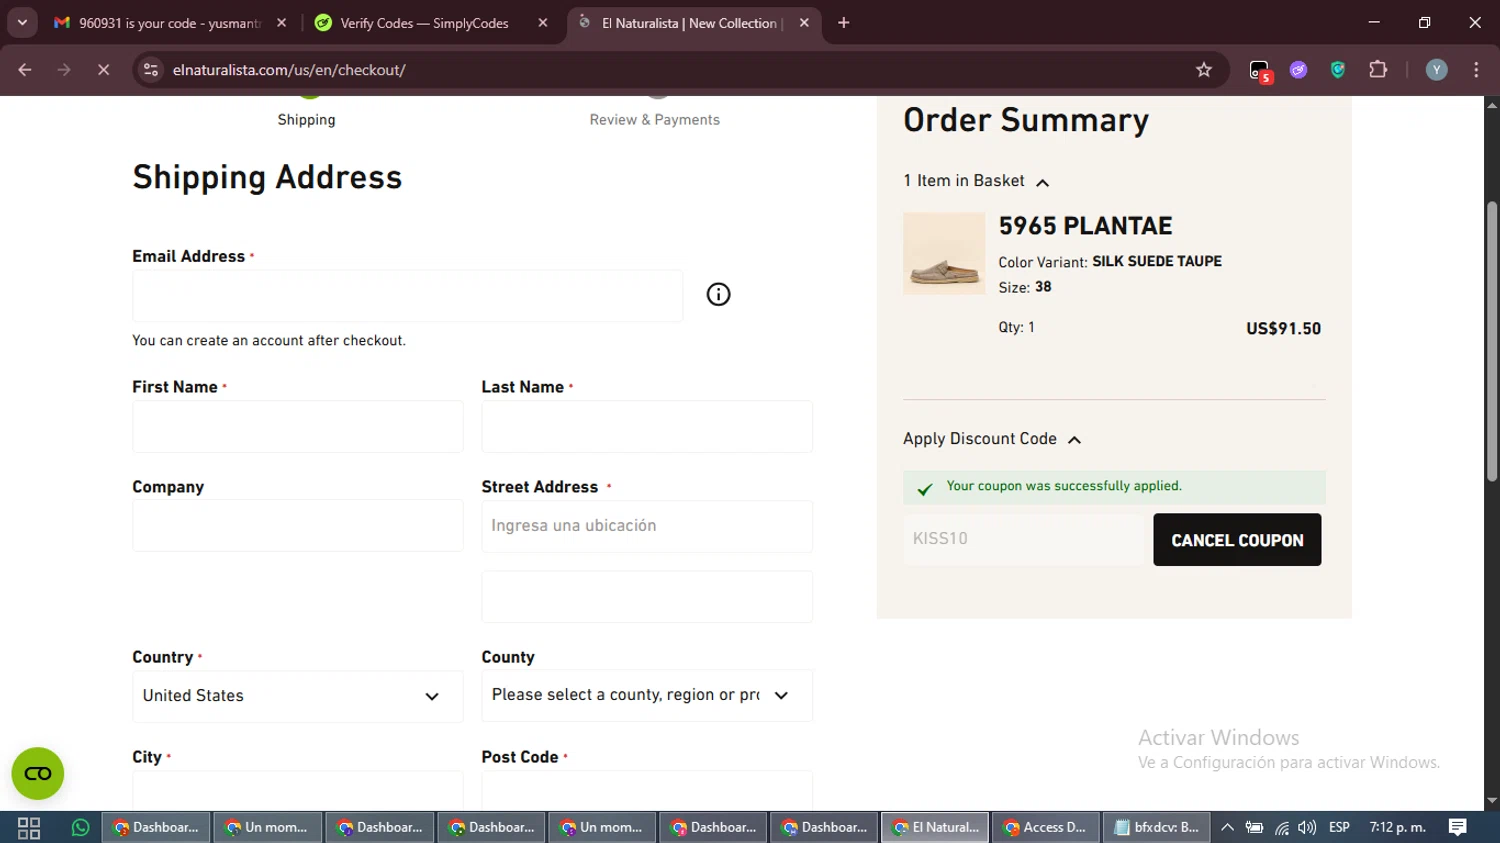The height and width of the screenshot is (843, 1500).
Task: Close the El Naturalista tab
Action: tap(804, 23)
